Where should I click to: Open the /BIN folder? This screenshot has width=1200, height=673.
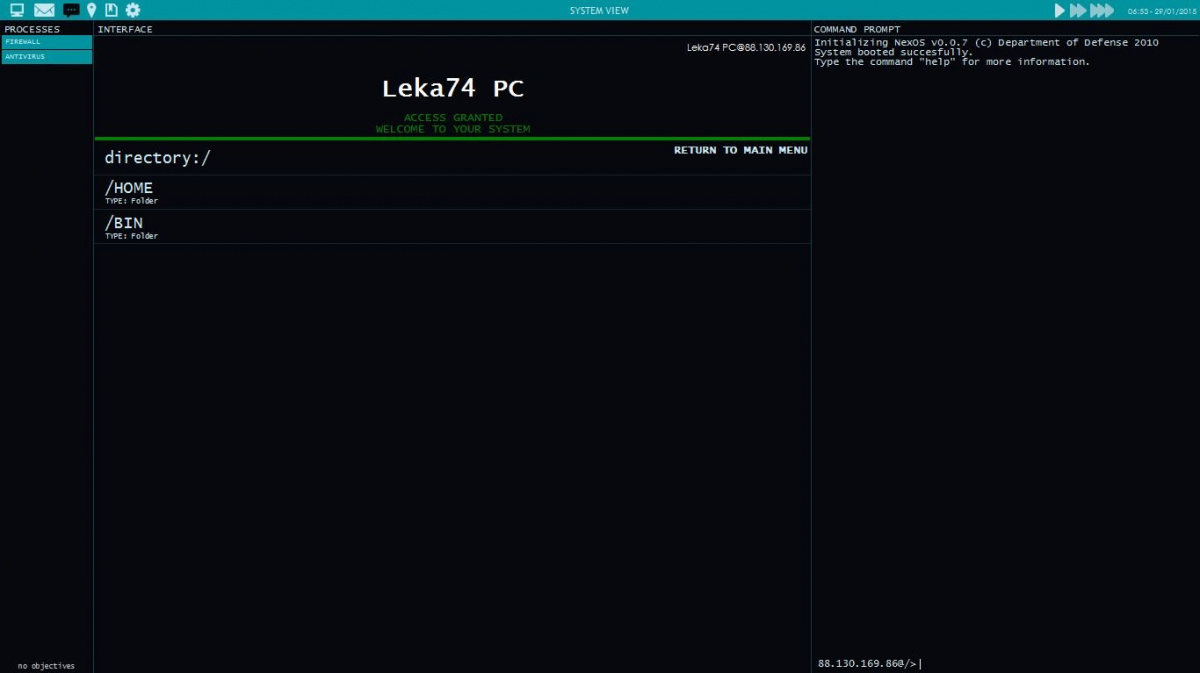(x=124, y=223)
